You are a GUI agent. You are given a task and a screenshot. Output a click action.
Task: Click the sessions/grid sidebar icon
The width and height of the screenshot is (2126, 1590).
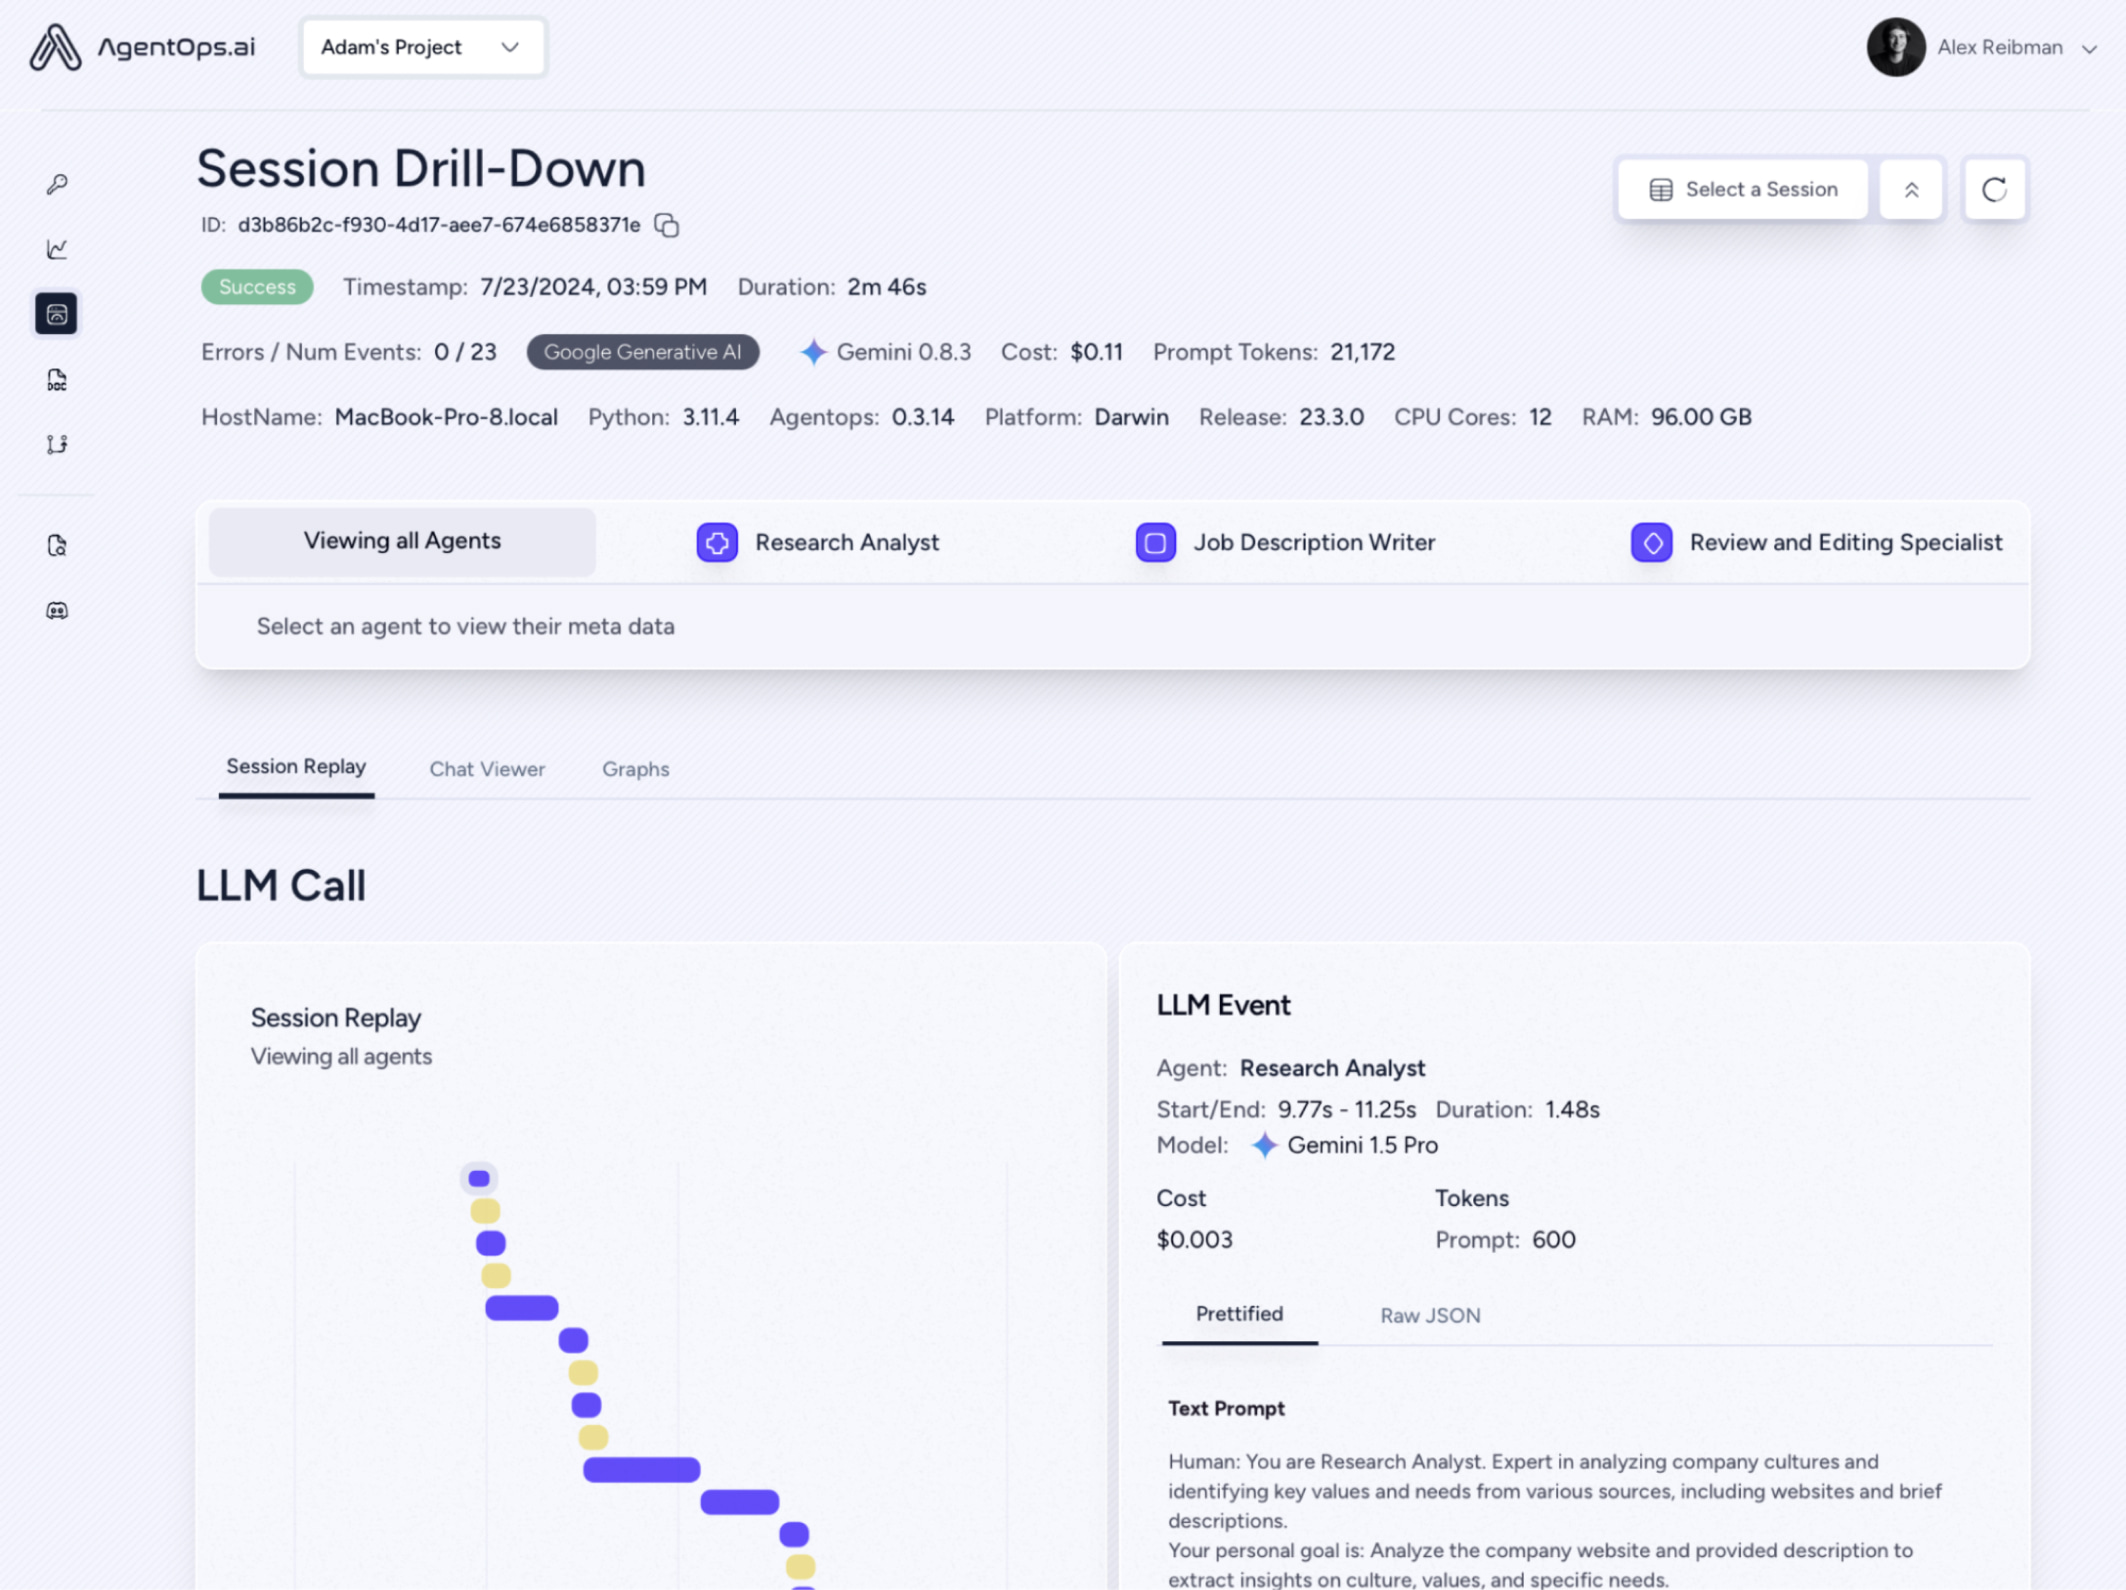coord(57,312)
